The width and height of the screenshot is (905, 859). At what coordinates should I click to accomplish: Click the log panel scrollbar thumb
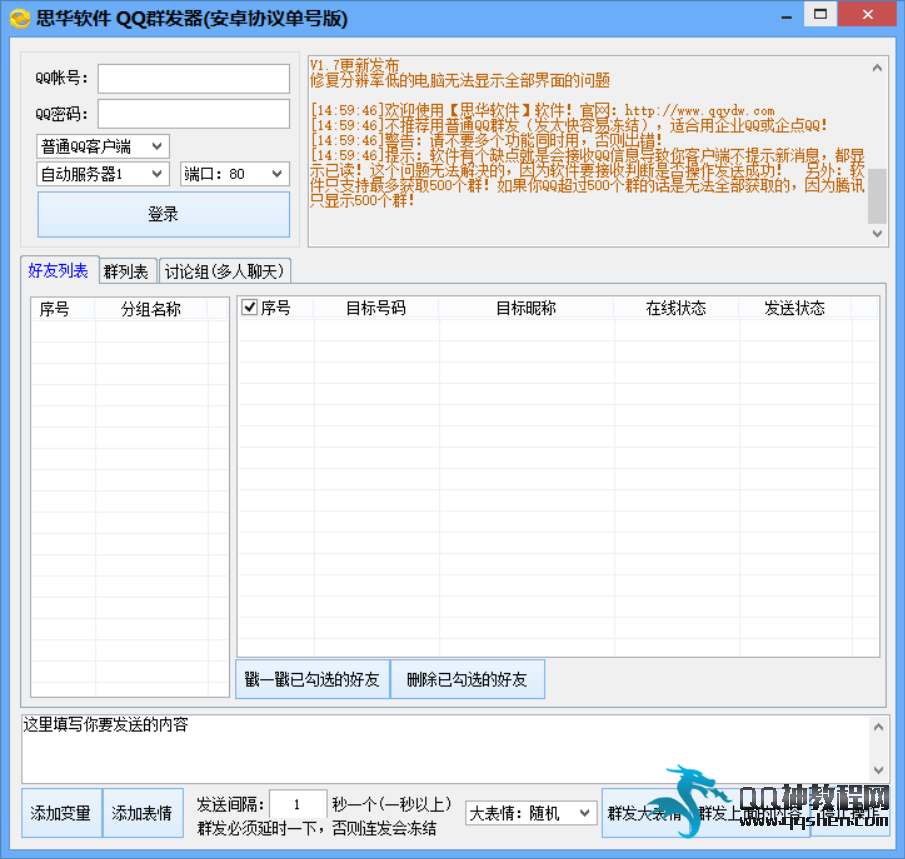pos(877,196)
